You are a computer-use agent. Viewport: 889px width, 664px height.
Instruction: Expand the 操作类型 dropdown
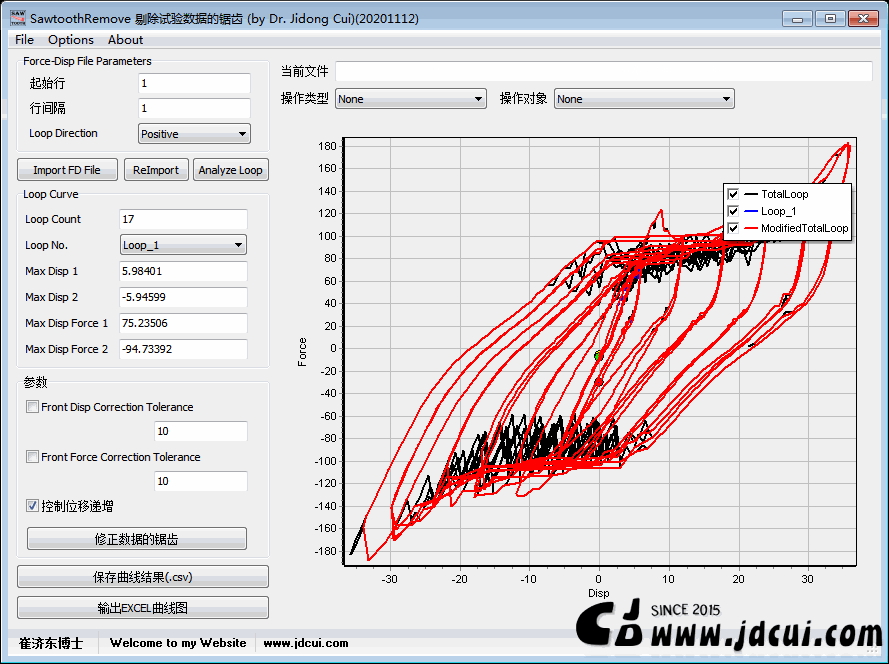tap(411, 99)
